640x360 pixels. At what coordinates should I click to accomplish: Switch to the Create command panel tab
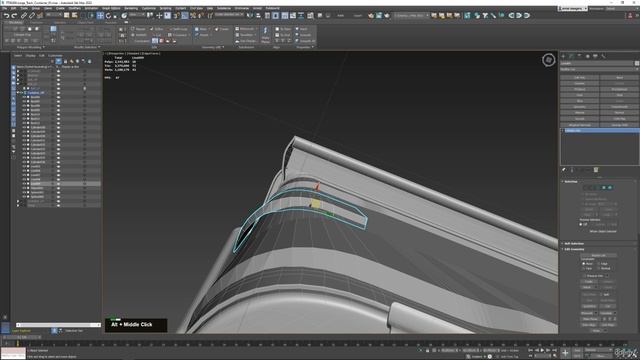[564, 56]
